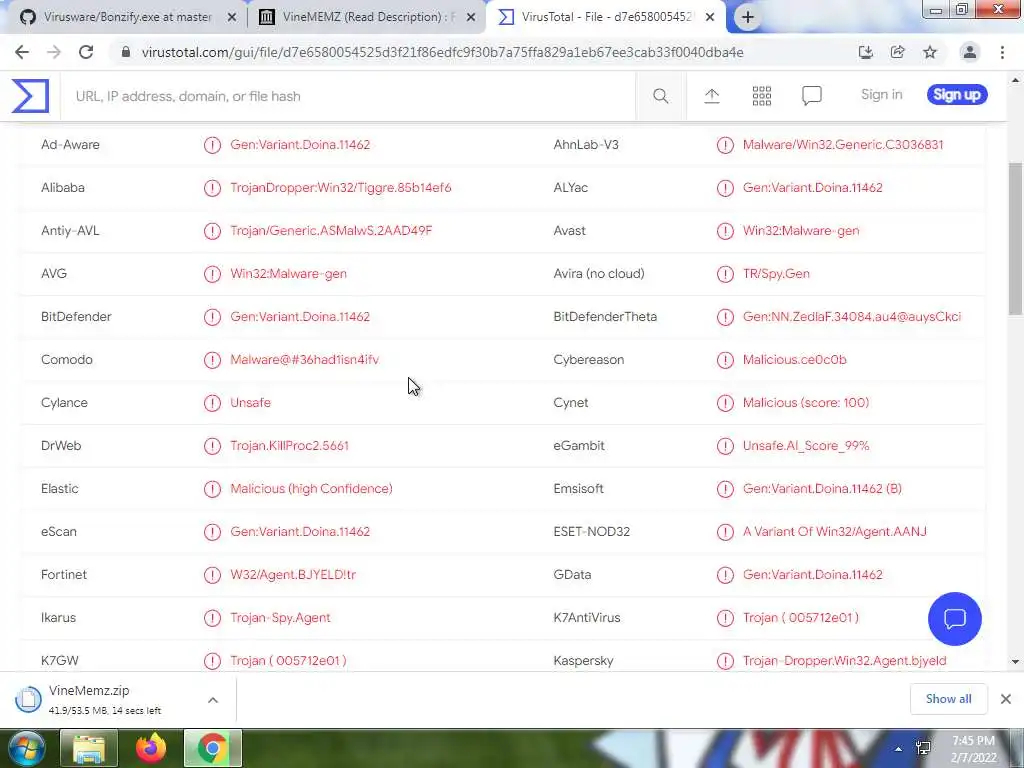Click the Trojan.KillProc2.5661 result

(x=289, y=446)
